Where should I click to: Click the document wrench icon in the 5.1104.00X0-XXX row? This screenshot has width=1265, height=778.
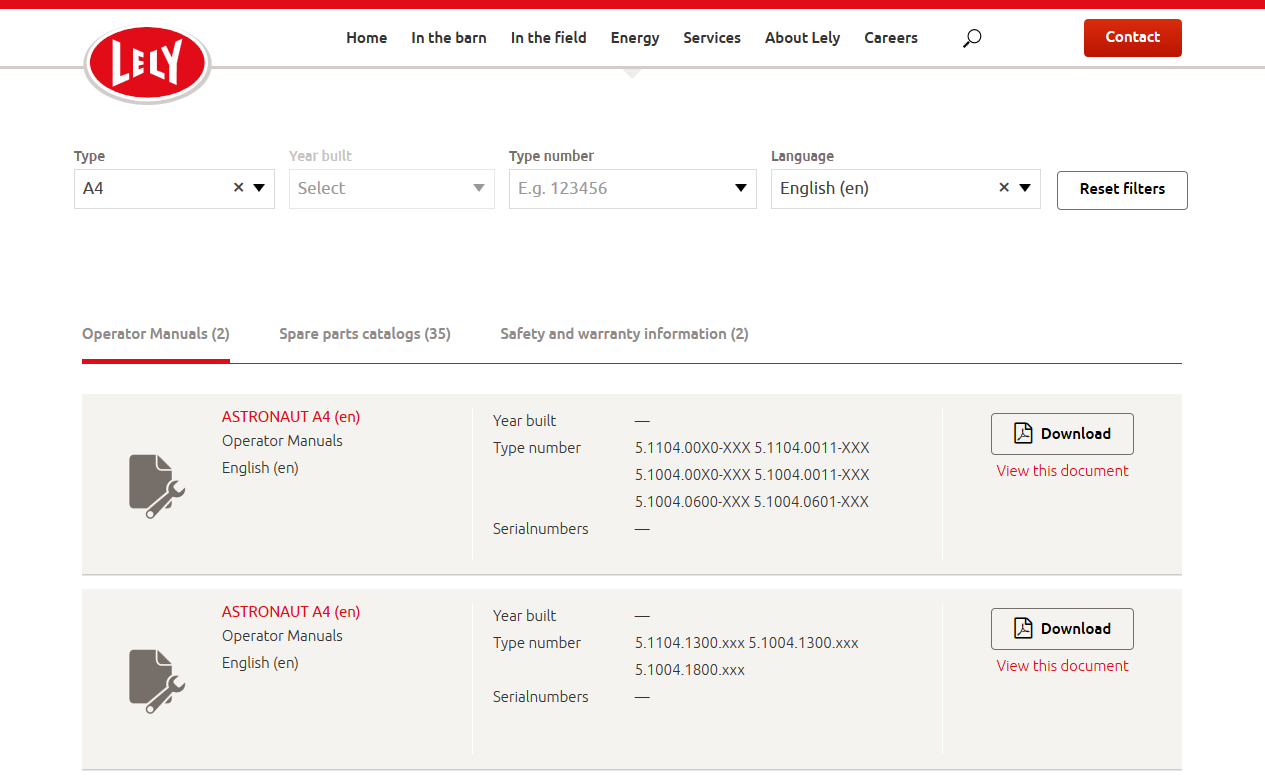coord(157,486)
